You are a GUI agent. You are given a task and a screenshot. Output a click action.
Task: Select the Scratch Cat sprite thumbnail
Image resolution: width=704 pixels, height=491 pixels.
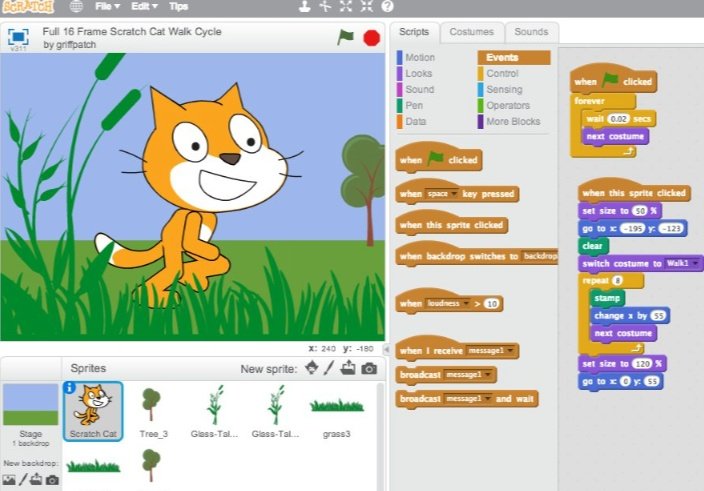point(93,411)
